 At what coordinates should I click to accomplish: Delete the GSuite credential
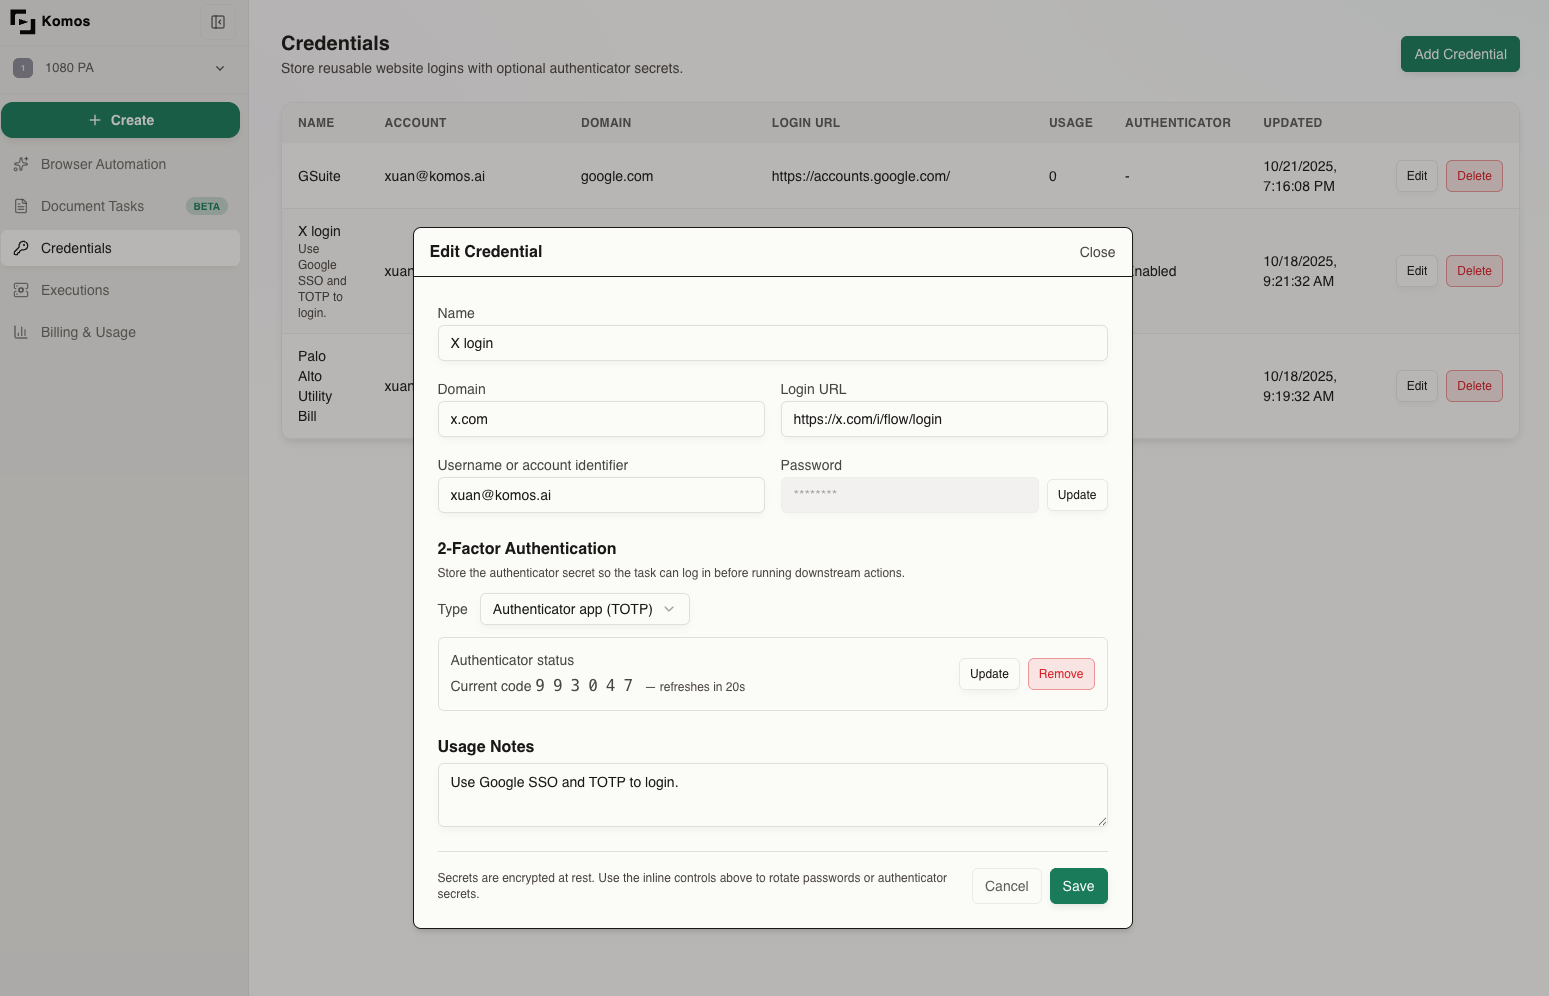tap(1474, 176)
